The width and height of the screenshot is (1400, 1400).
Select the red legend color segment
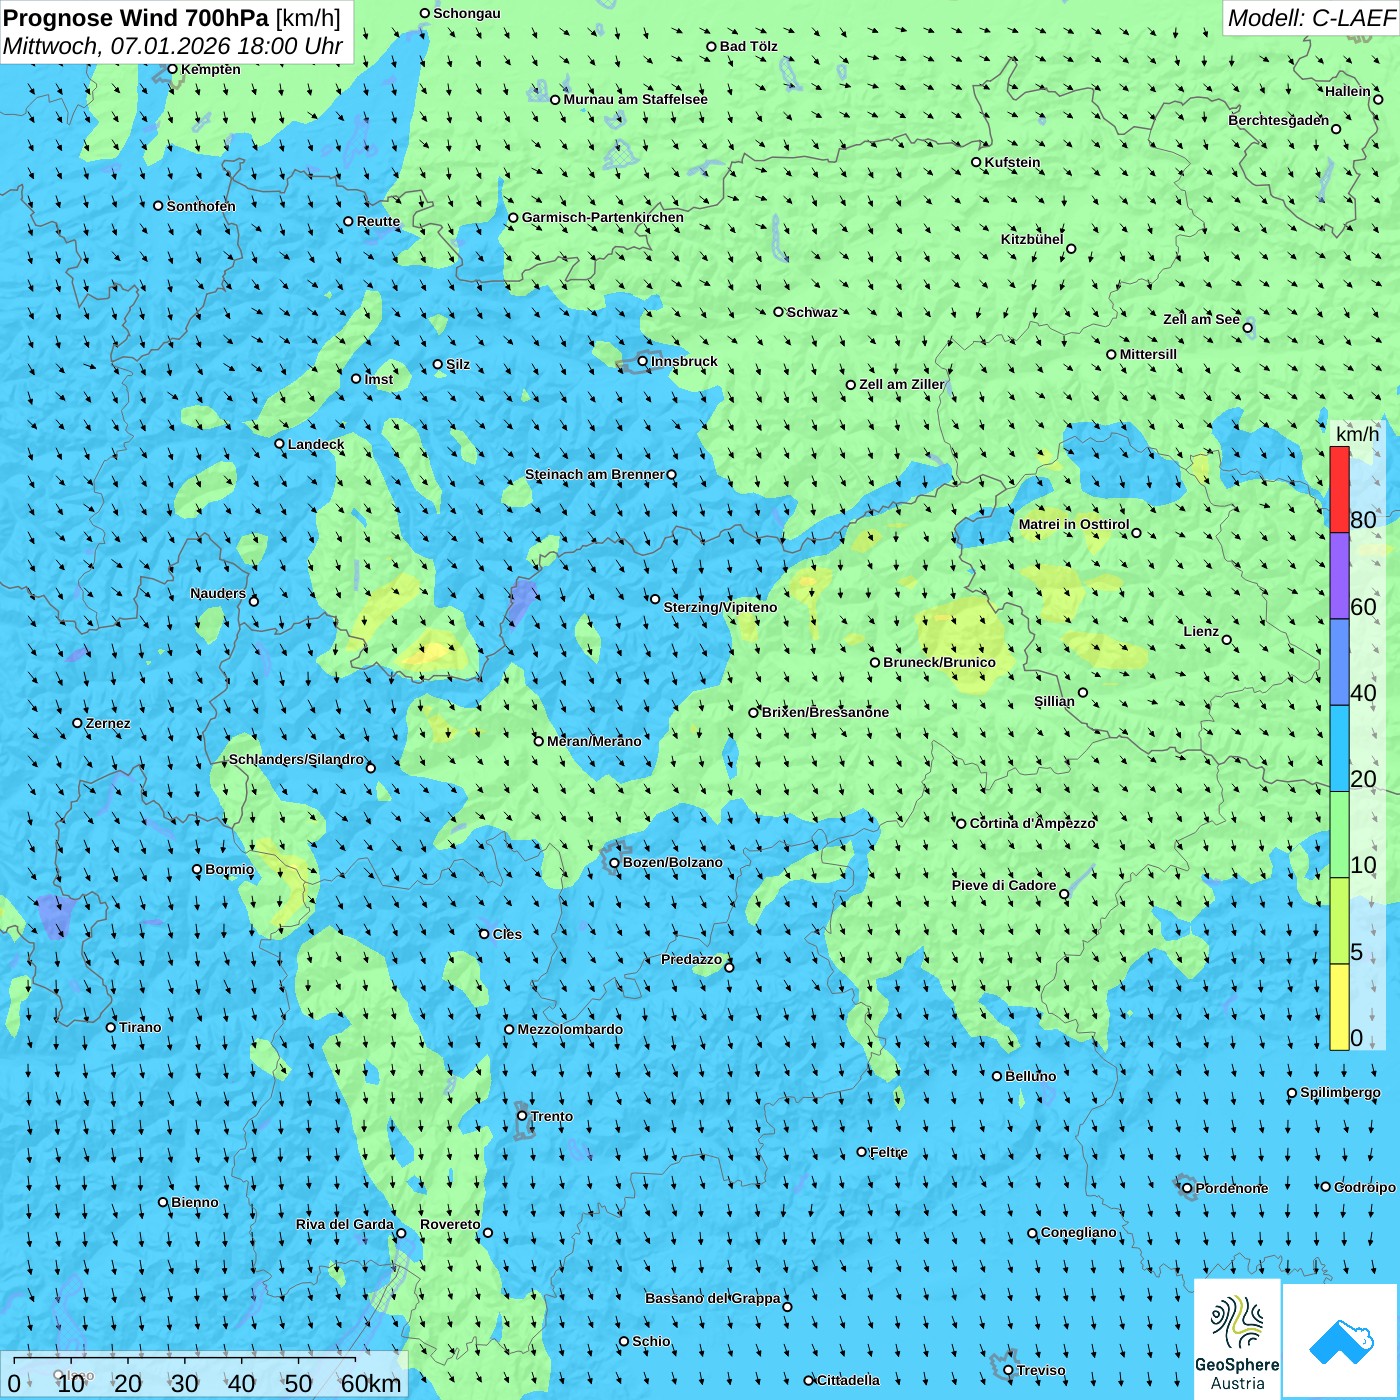(x=1339, y=489)
